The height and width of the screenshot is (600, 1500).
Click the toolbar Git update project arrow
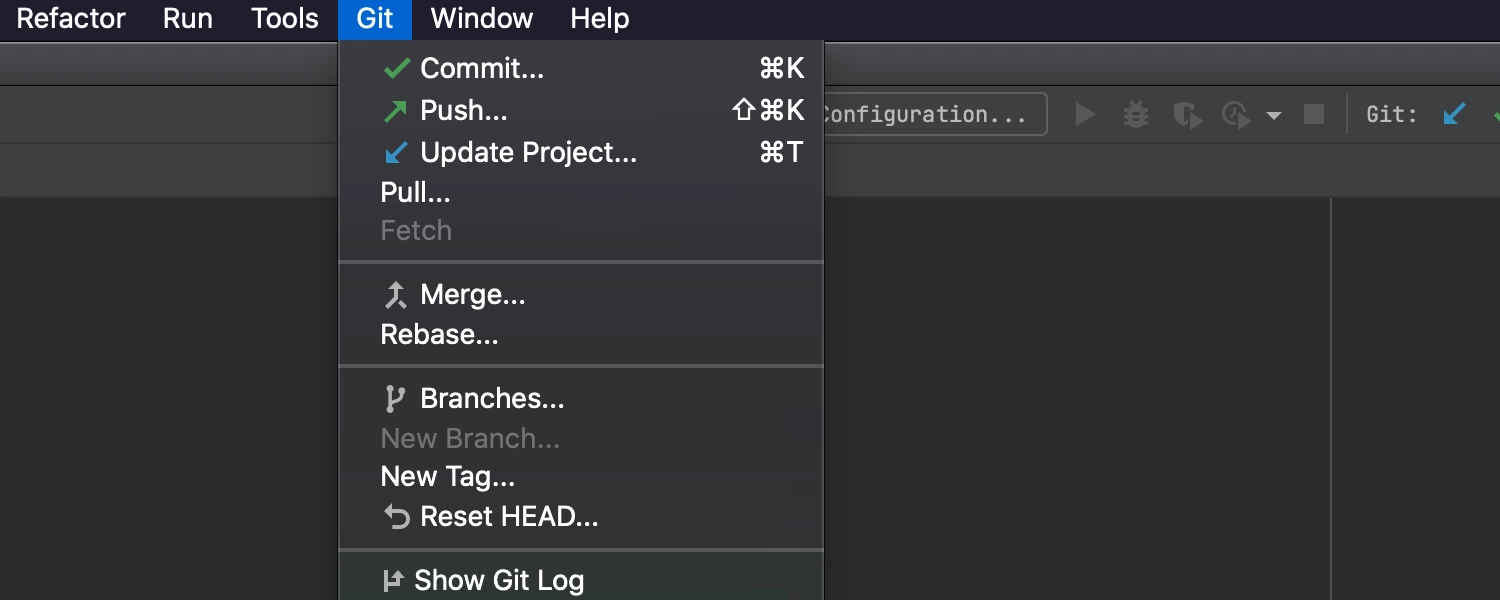[1454, 115]
